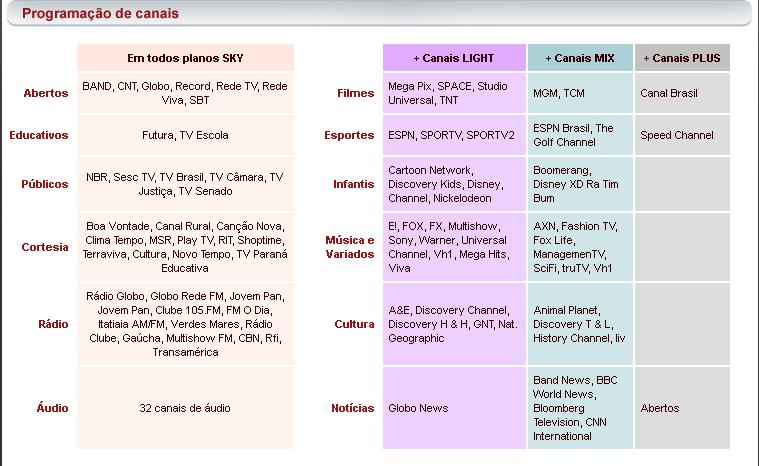Click the "Programação de canais" section heading
This screenshot has height=466, width=759.
pyautogui.click(x=87, y=14)
